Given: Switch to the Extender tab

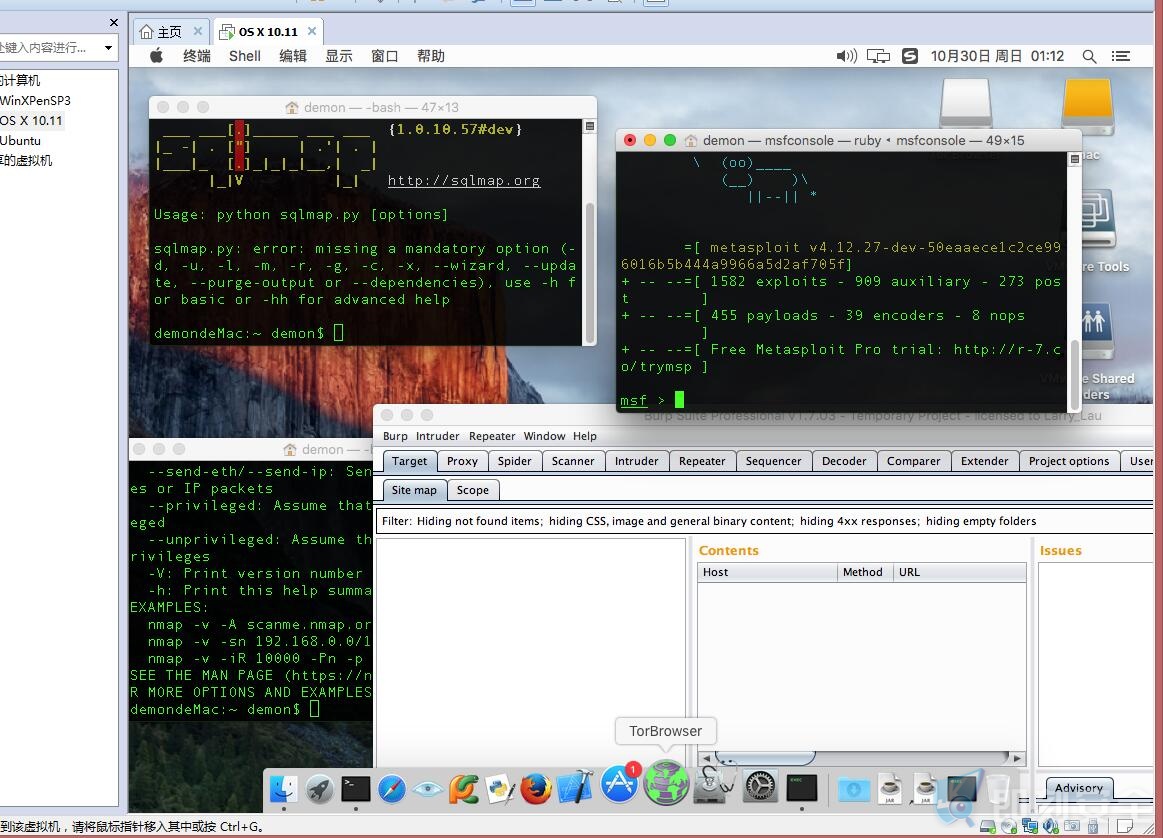Looking at the screenshot, I should click(985, 461).
